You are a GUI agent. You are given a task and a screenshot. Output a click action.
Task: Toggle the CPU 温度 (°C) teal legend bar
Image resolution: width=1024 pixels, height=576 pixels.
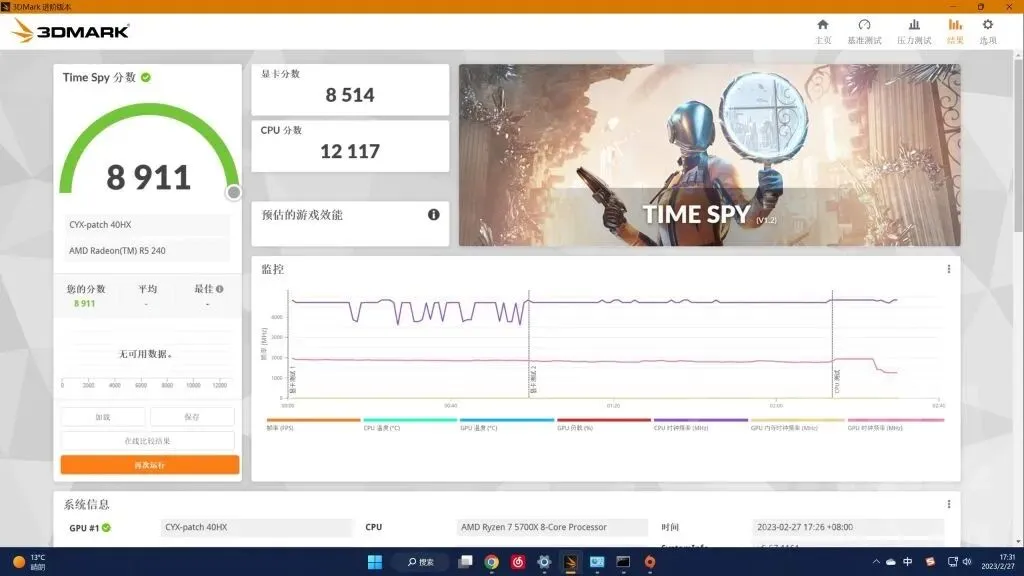point(410,421)
